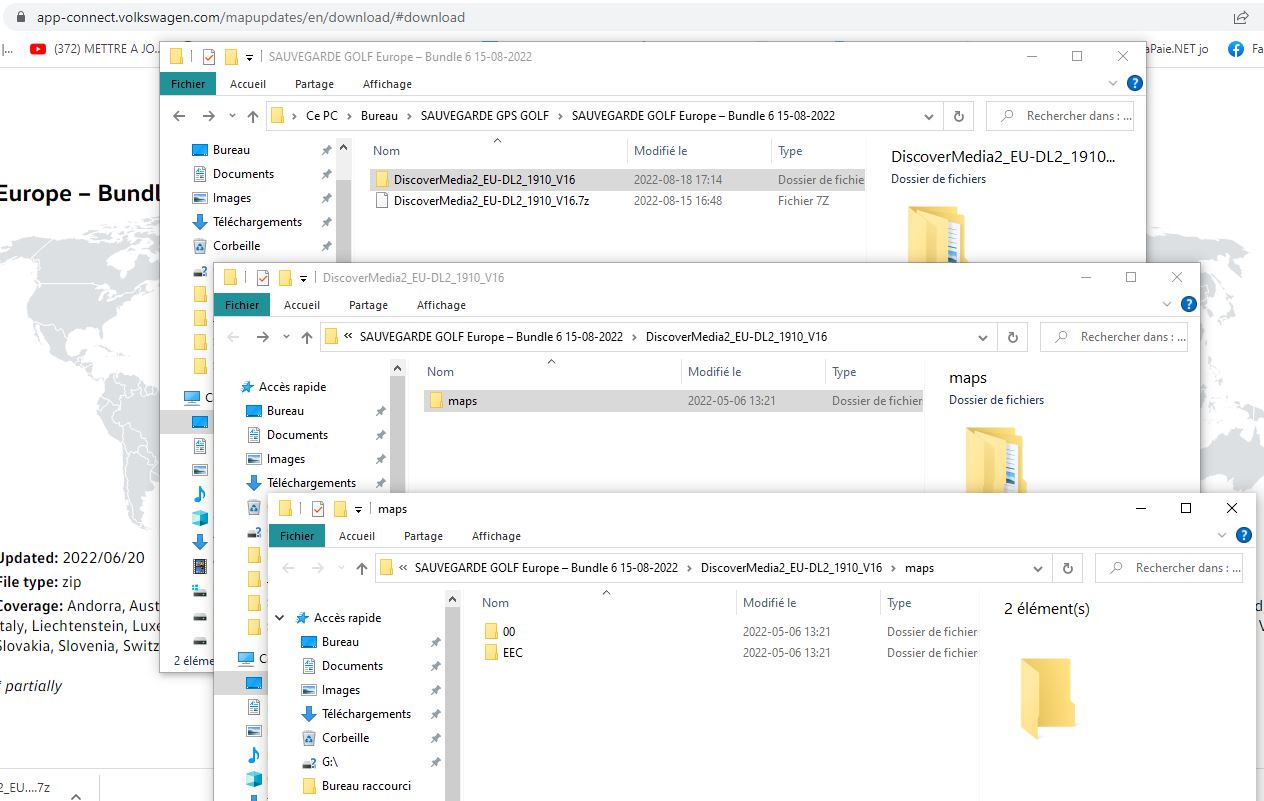Open Affichage tab in DiscoverMedia2 window

pos(441,305)
